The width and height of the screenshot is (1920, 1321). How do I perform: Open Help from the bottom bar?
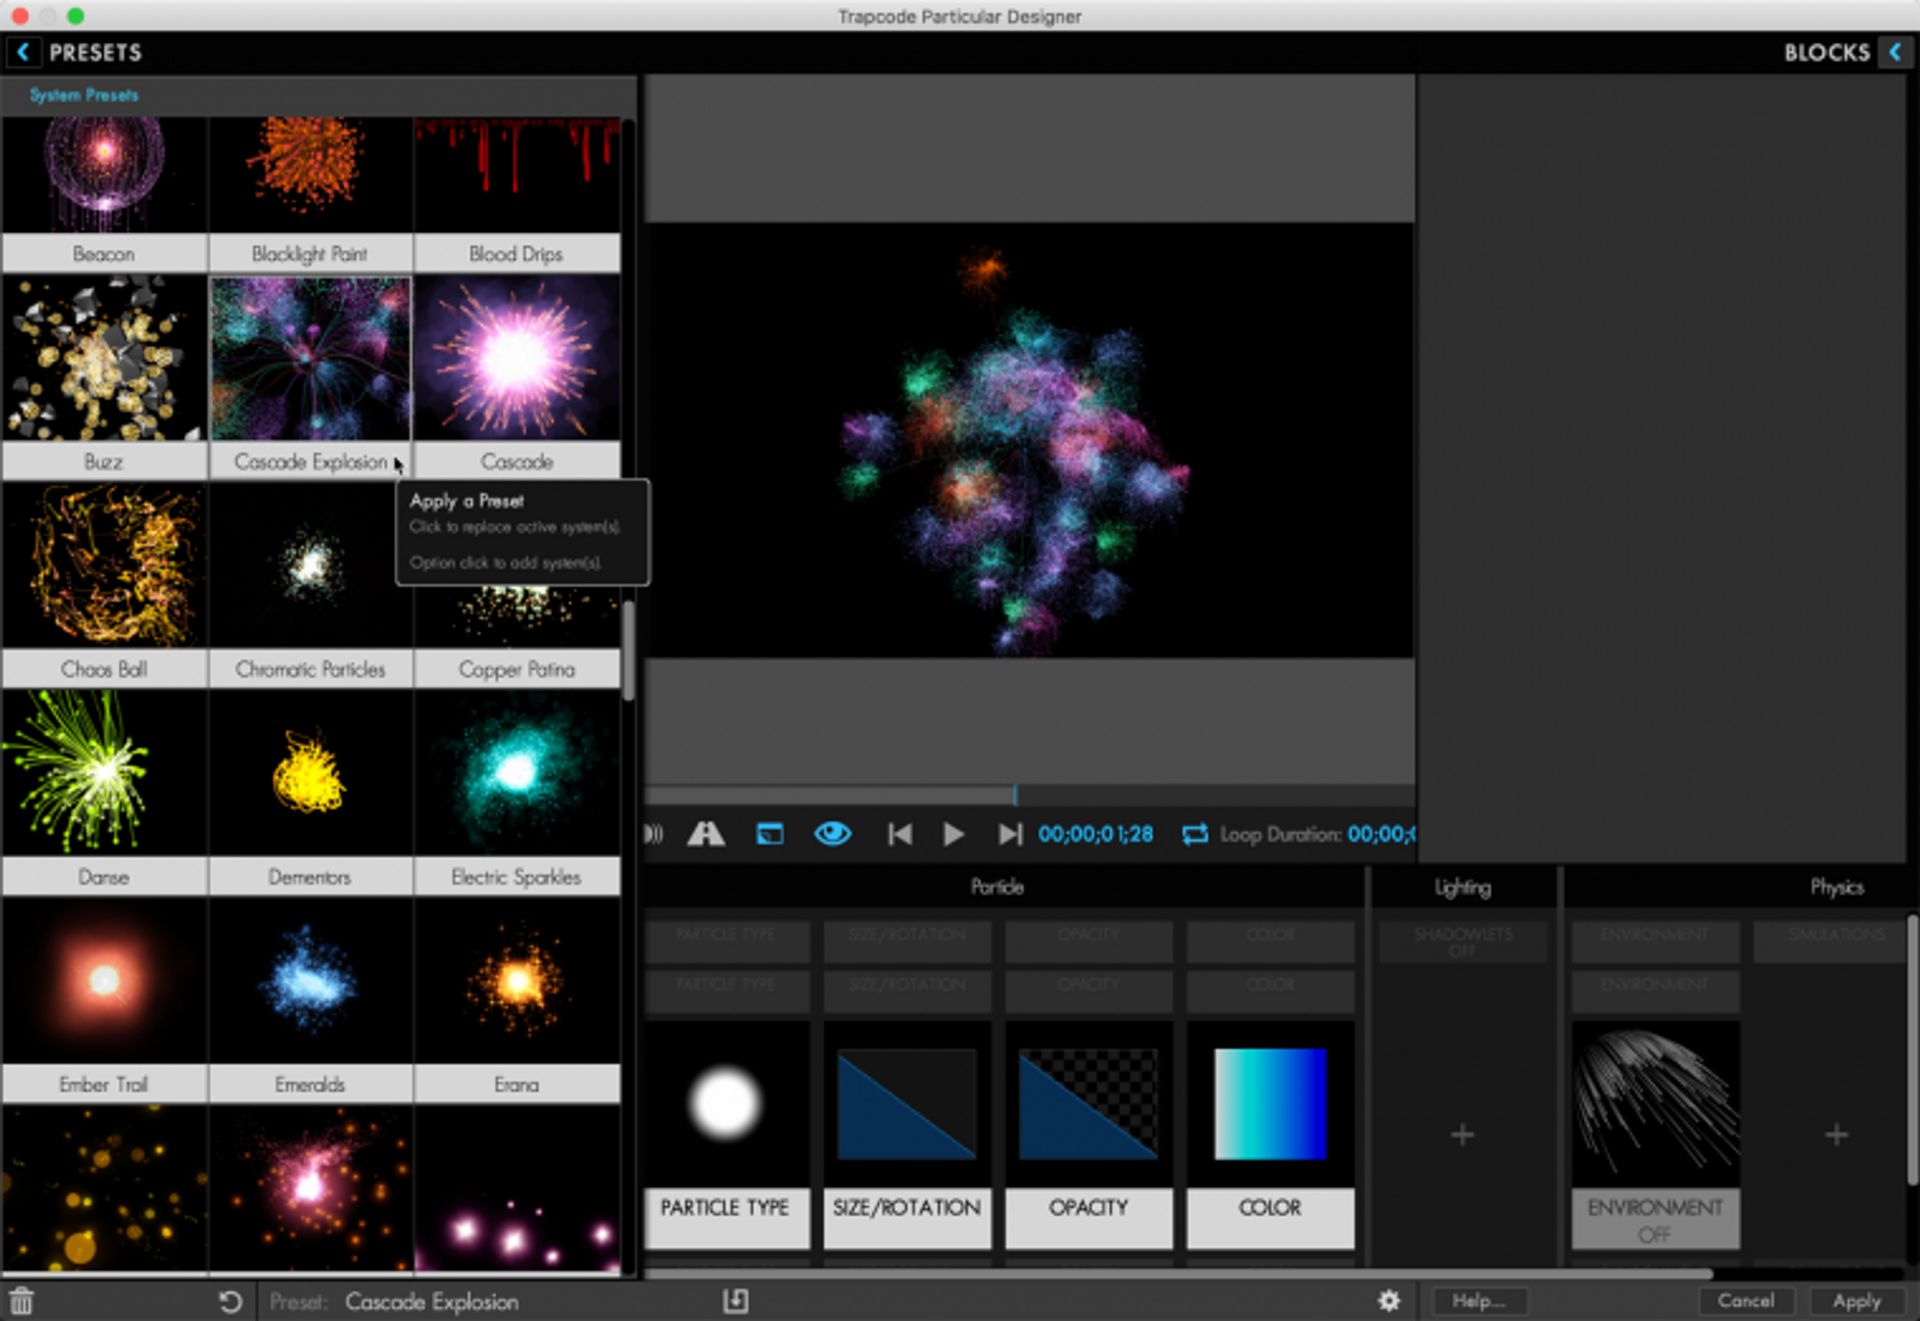(1481, 1301)
